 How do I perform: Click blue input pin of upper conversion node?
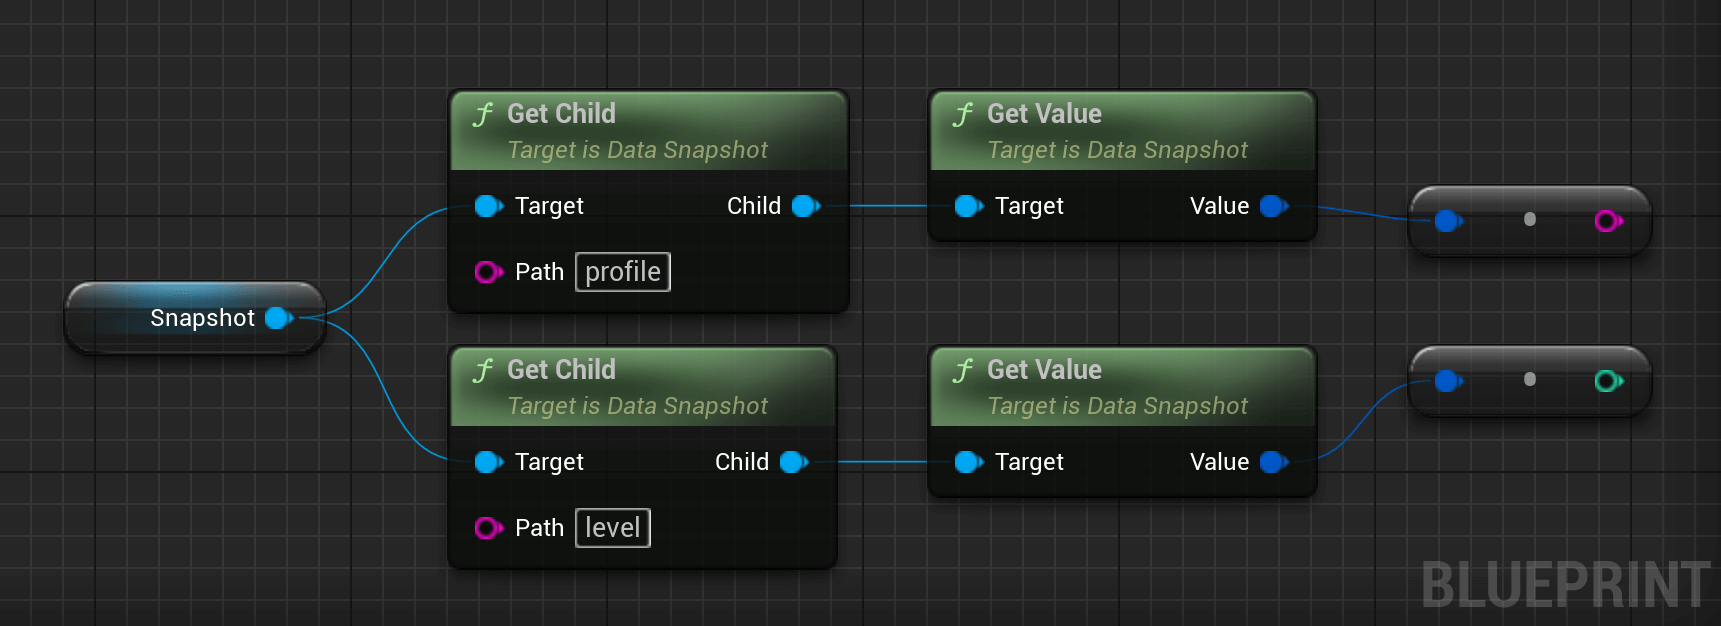coord(1448,221)
